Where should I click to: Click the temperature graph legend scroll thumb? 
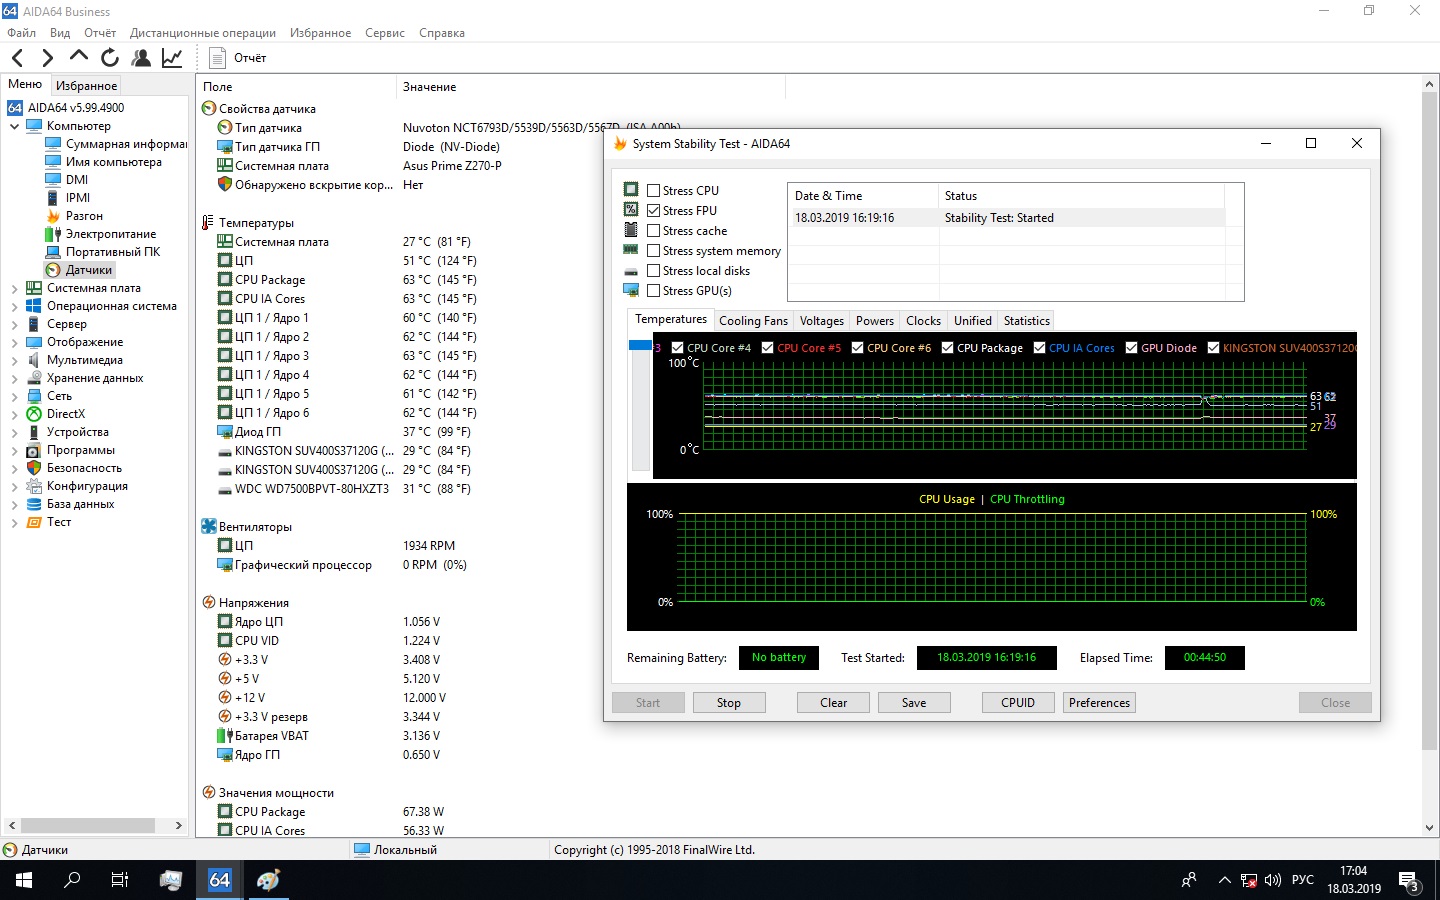[x=640, y=345]
